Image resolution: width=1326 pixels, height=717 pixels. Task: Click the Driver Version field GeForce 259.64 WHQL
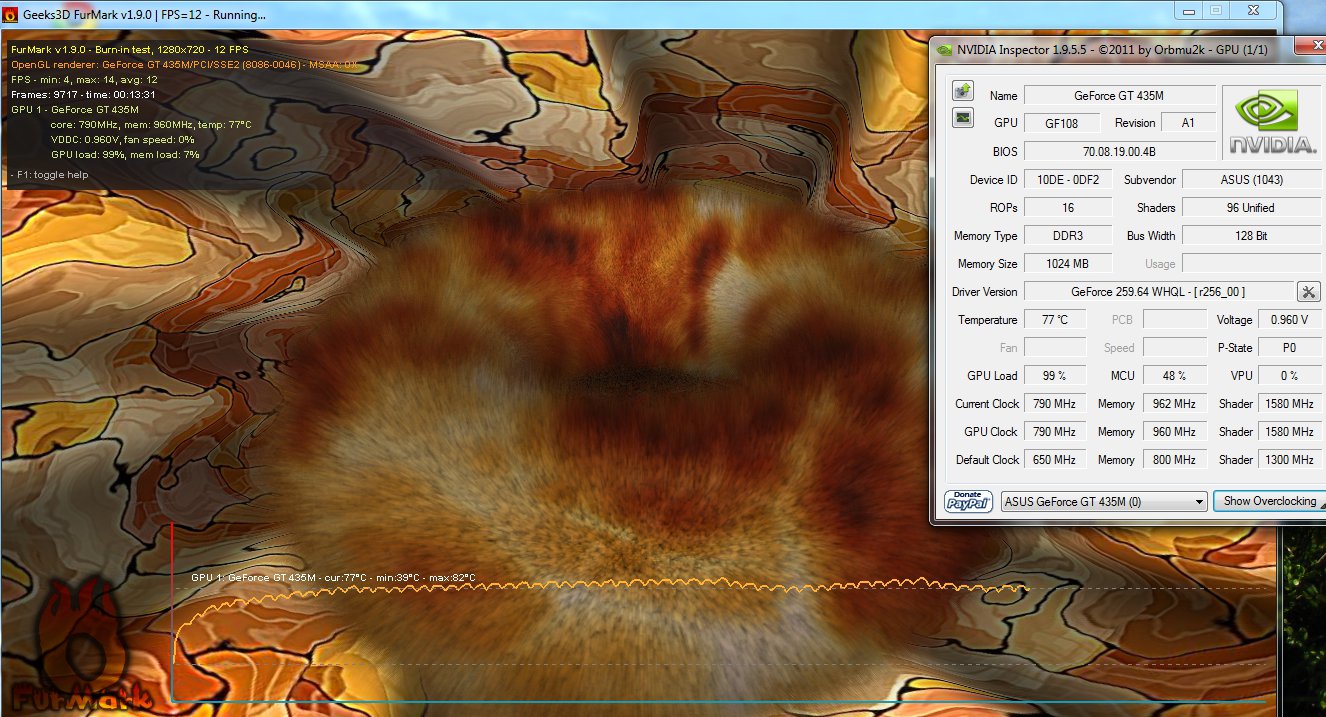[1158, 292]
